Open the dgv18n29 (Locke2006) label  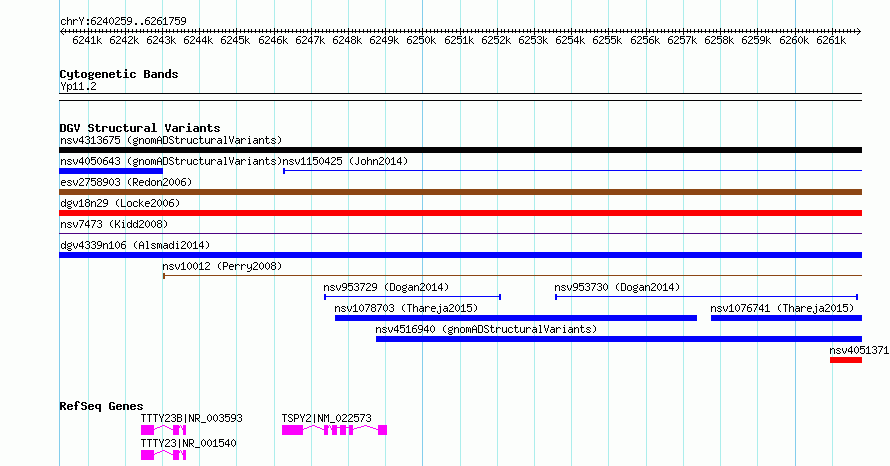[120, 203]
